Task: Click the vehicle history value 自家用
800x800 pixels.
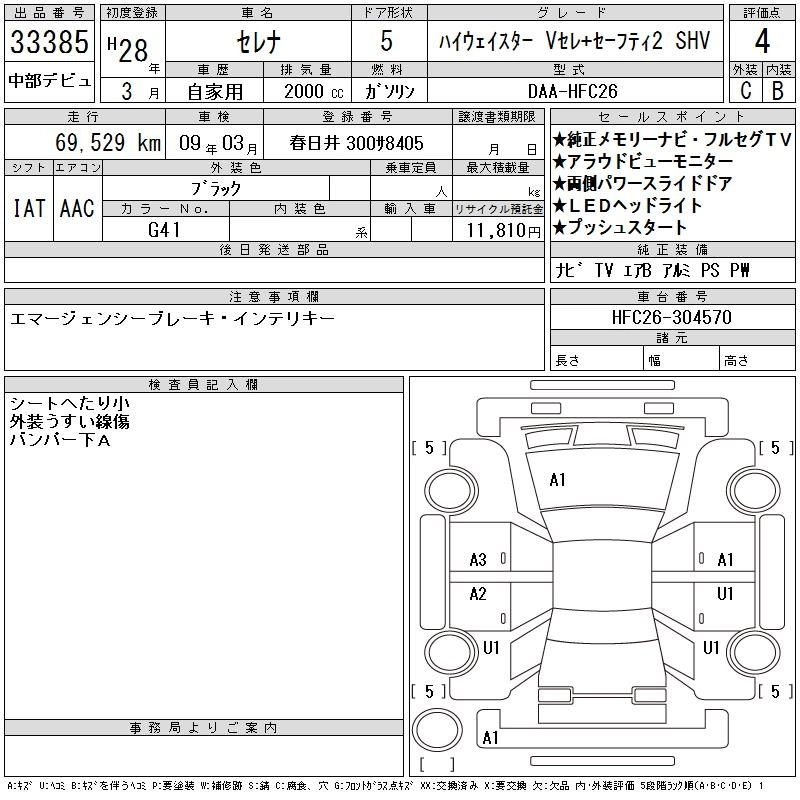Action: (x=215, y=92)
